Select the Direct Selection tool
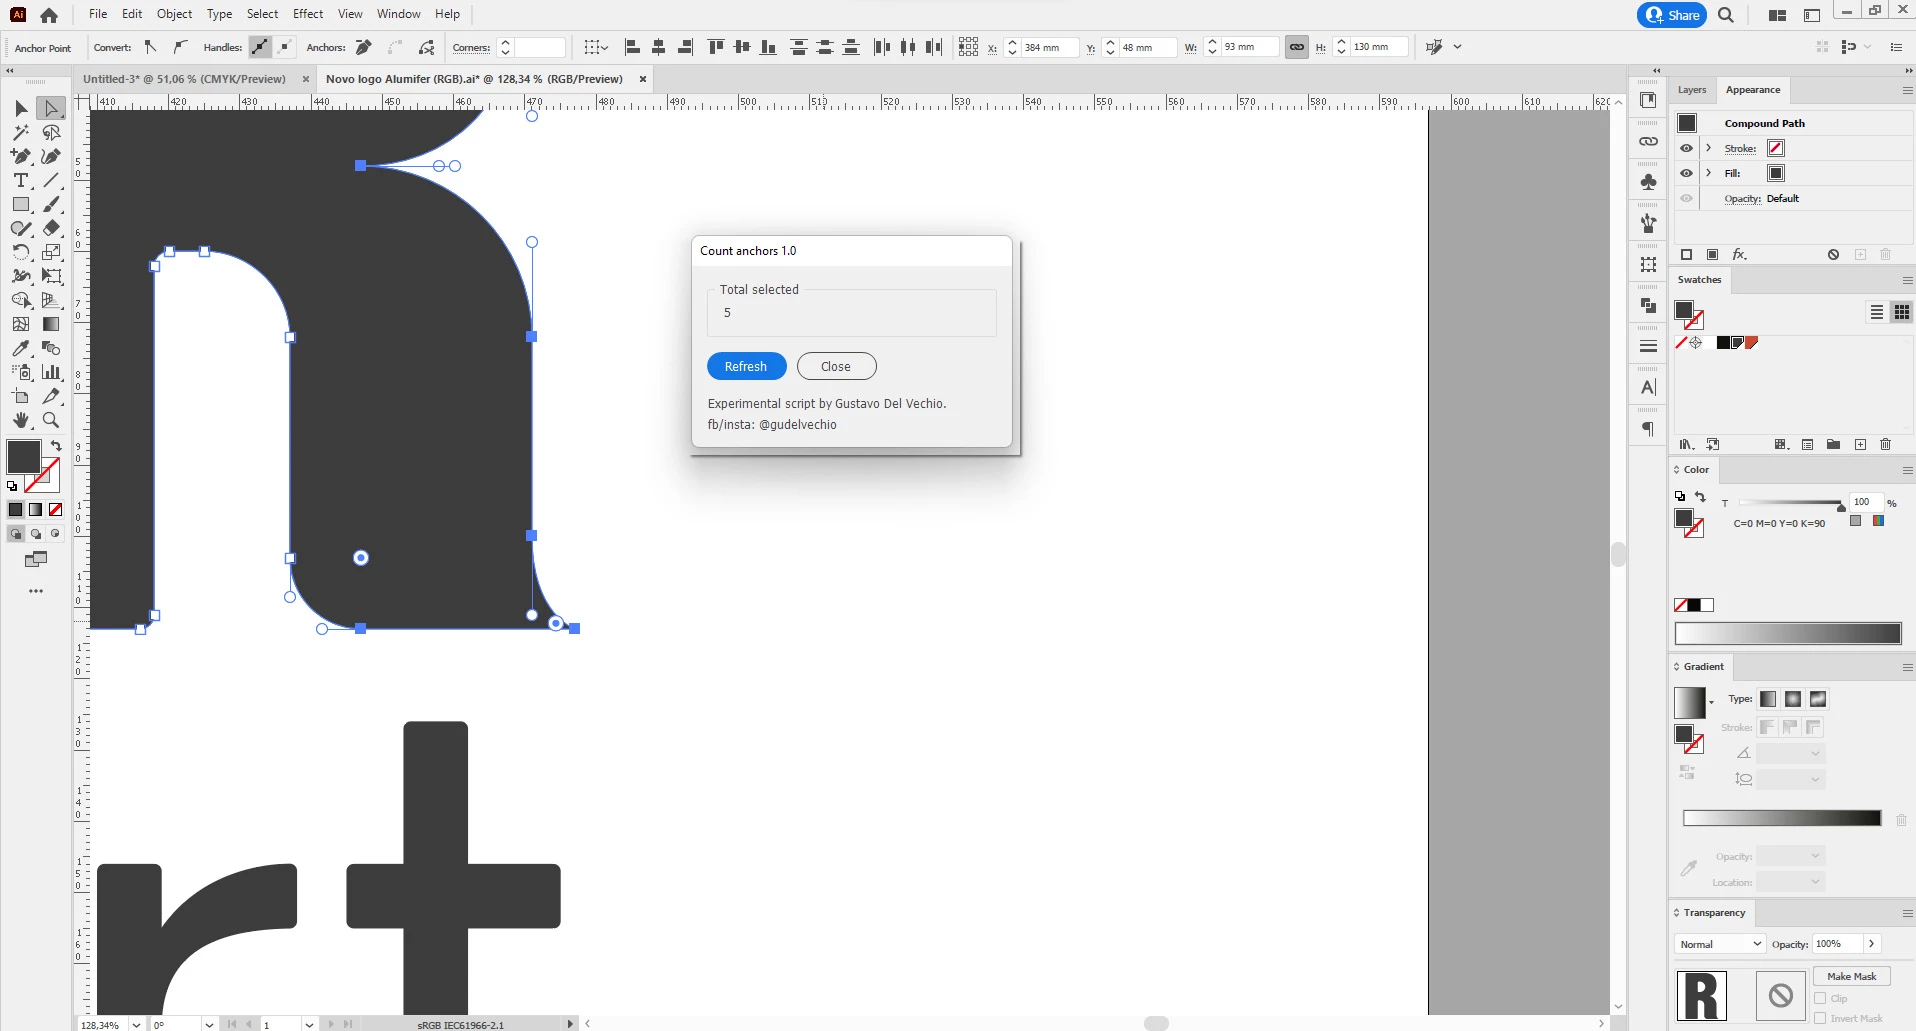Screen dimensions: 1916x1031 click(x=52, y=108)
